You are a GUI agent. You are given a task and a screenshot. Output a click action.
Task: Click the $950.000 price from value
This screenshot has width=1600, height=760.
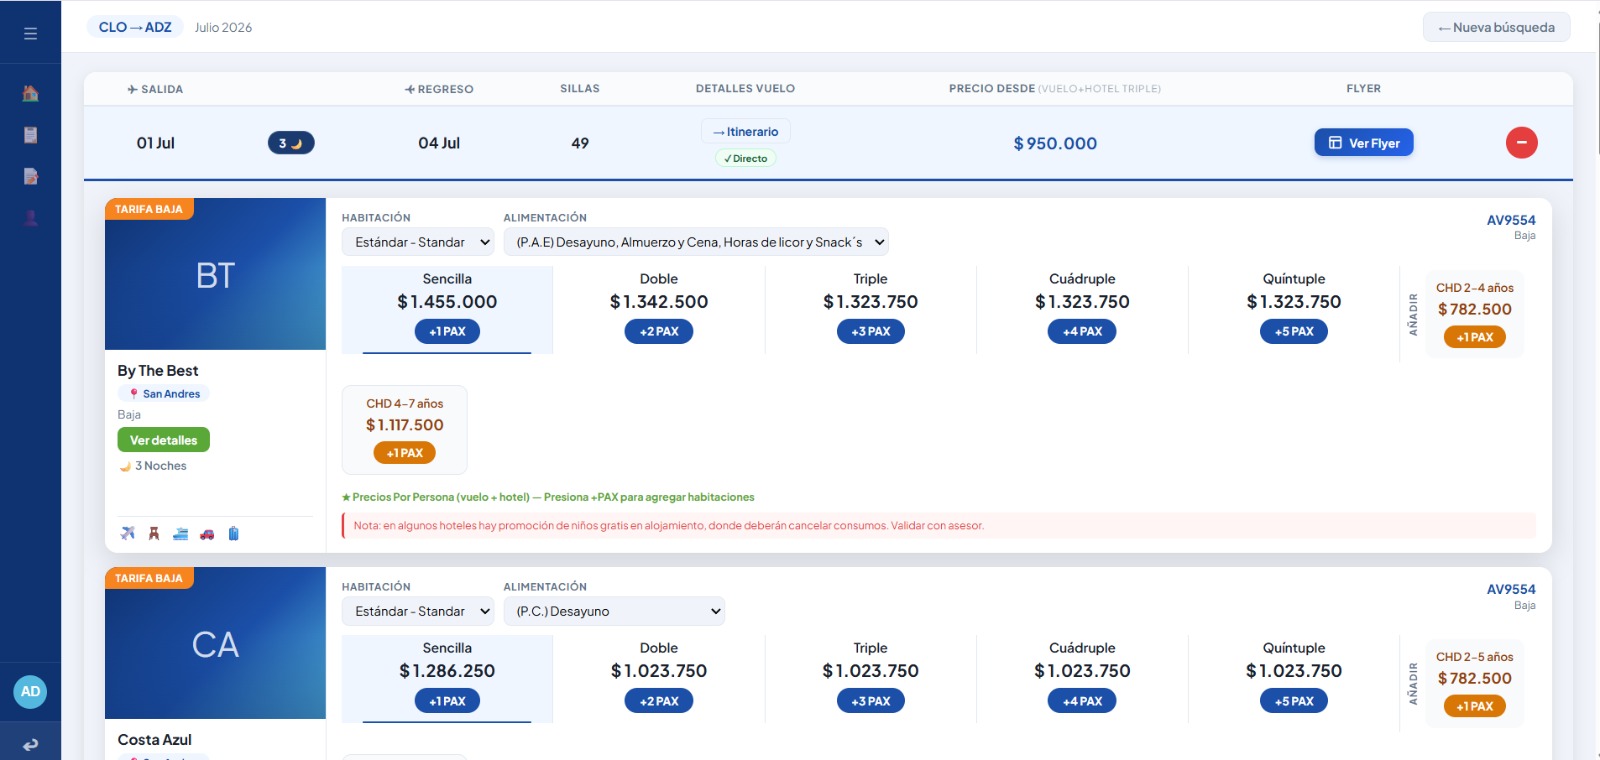pyautogui.click(x=1055, y=144)
